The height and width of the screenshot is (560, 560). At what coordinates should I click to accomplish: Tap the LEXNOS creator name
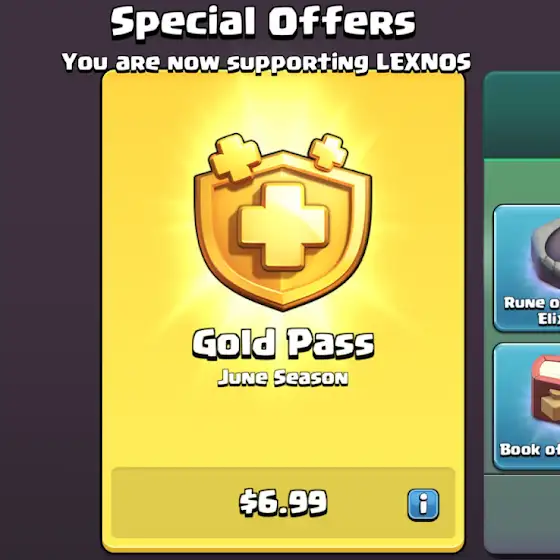(x=424, y=62)
